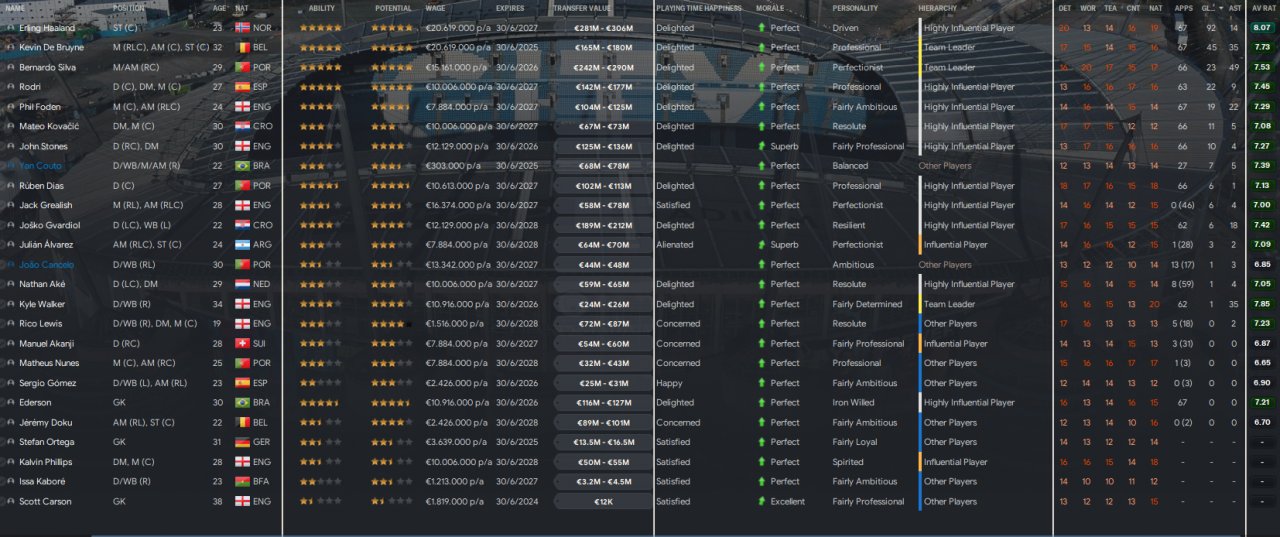The image size is (1280, 537).
Task: Click Kyle Walker's 7.85 average rating badge
Action: (1262, 304)
